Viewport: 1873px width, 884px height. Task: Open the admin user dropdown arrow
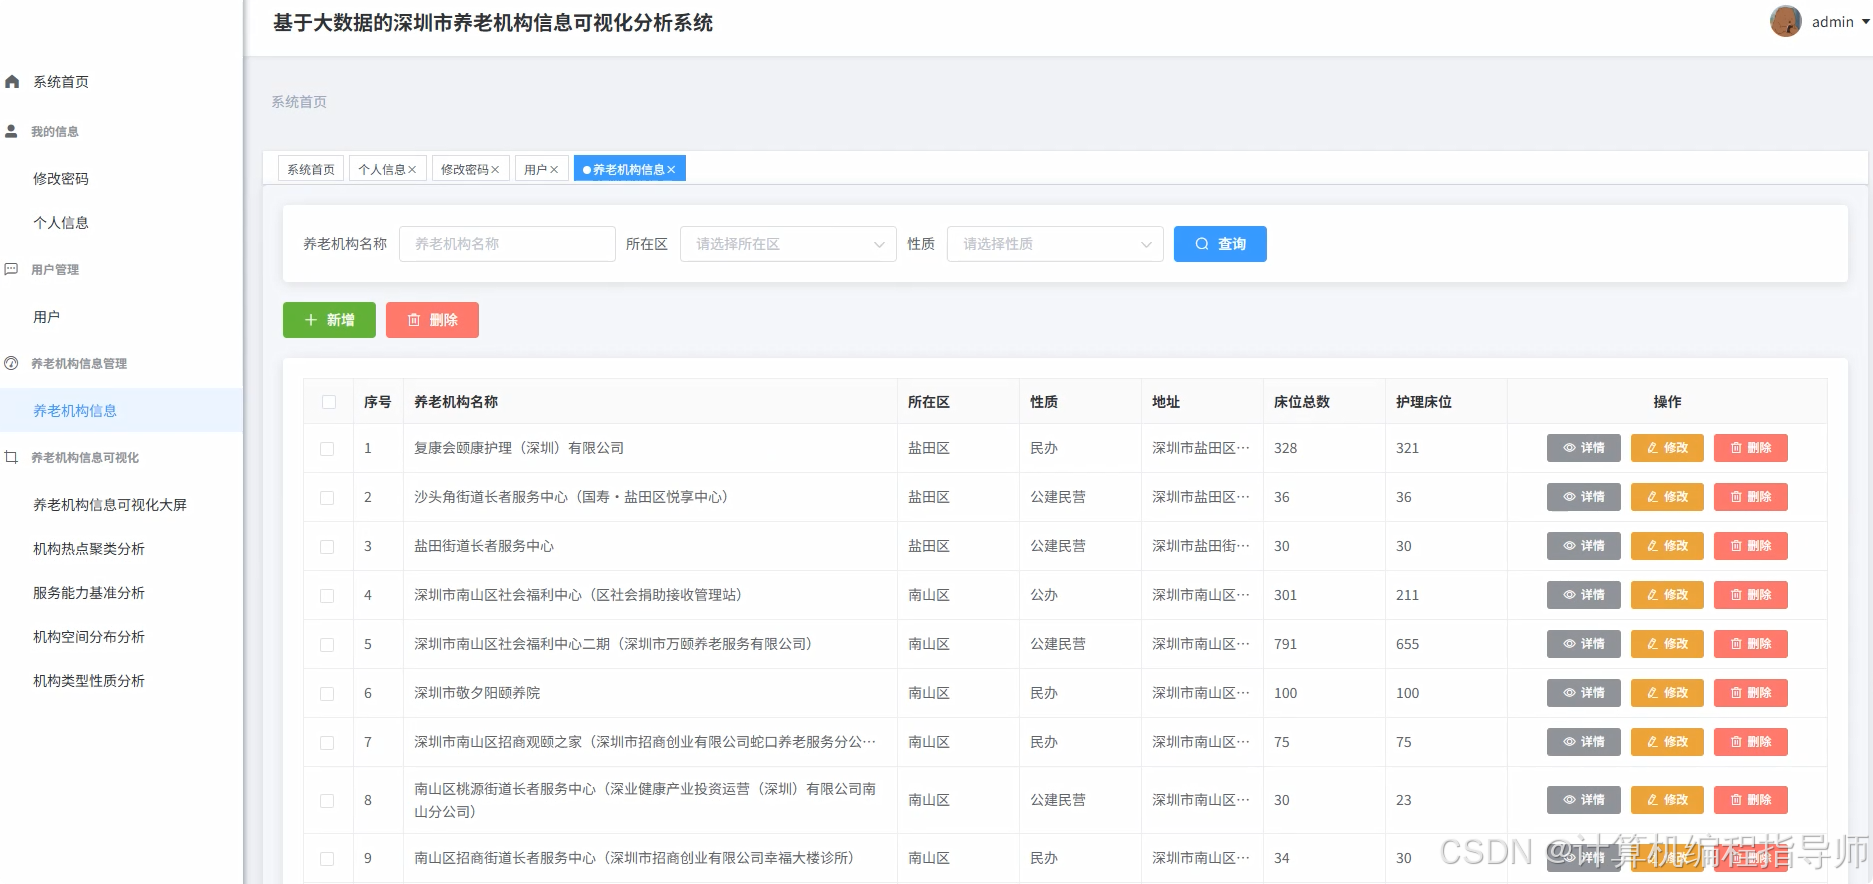click(x=1865, y=21)
